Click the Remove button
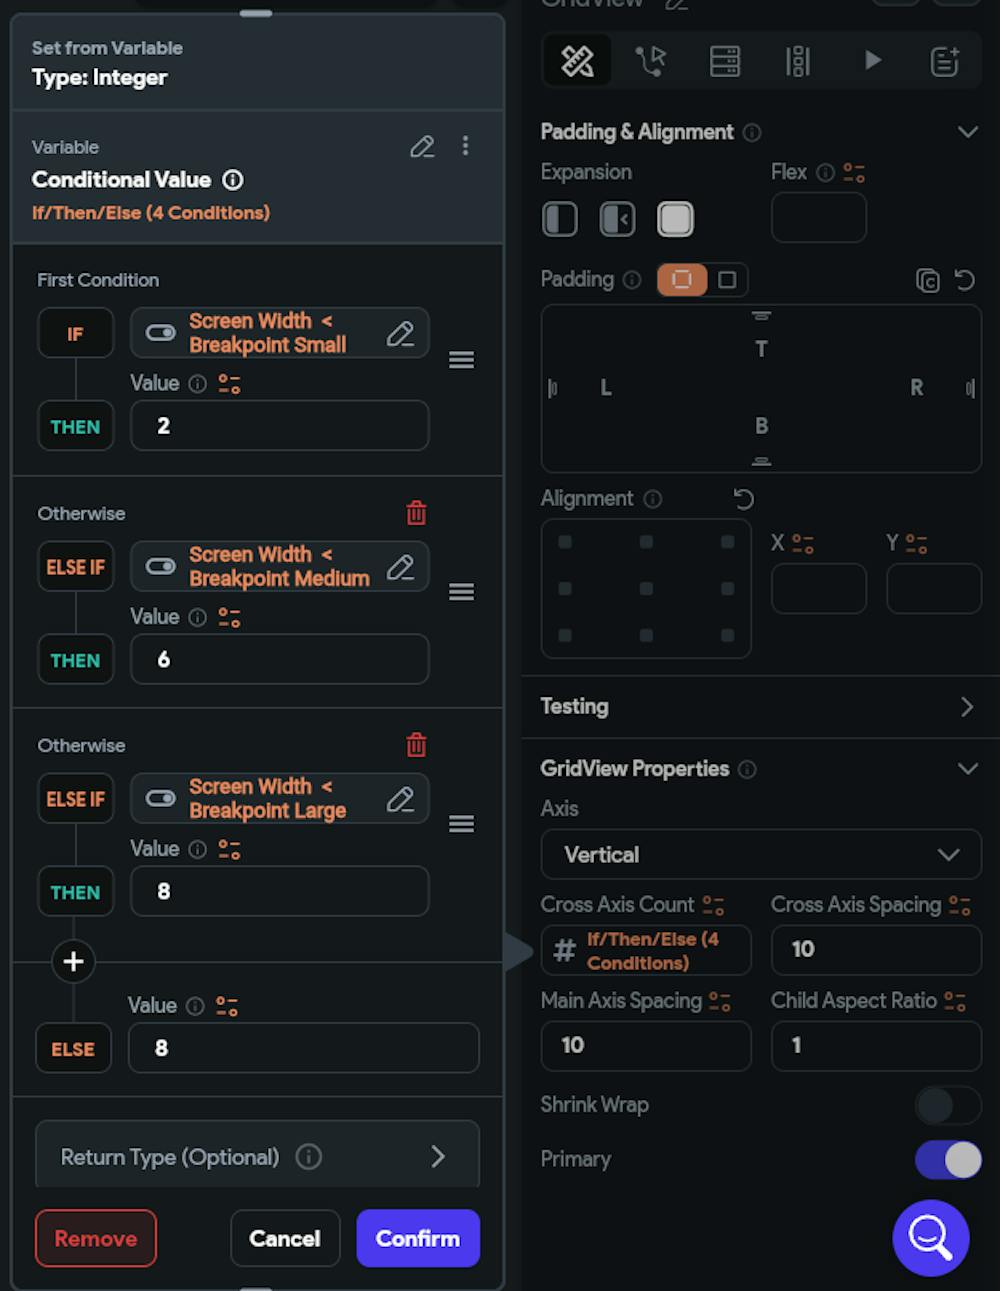1000x1291 pixels. click(x=96, y=1238)
